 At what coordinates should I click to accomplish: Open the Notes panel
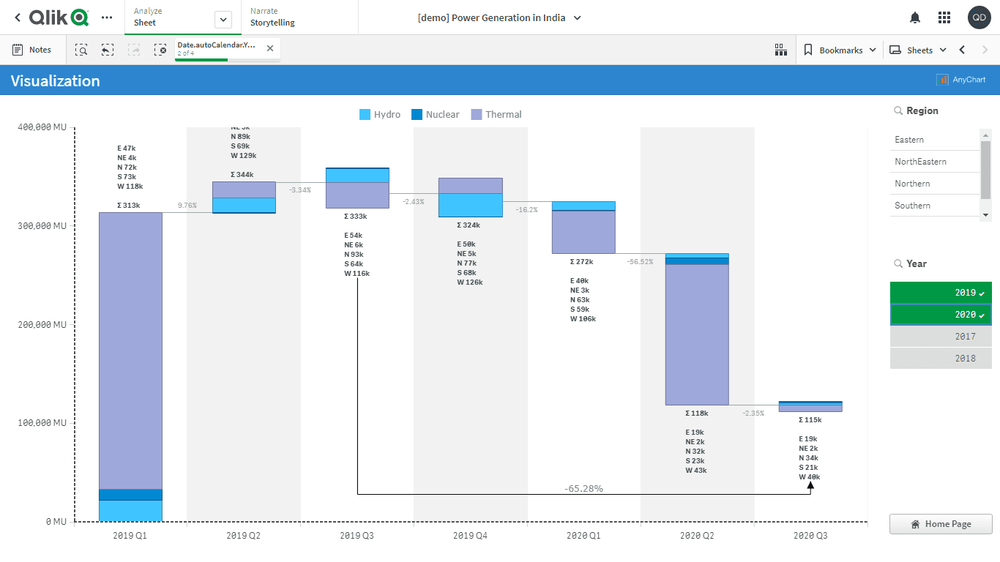coord(32,50)
